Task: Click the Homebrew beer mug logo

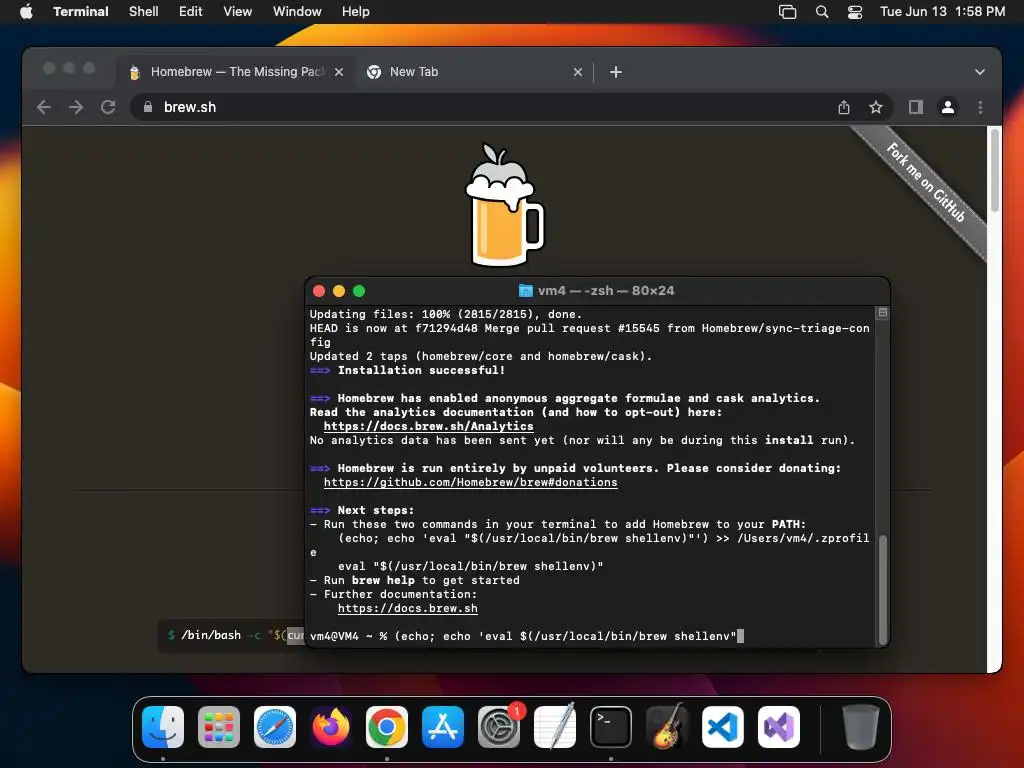Action: click(505, 205)
